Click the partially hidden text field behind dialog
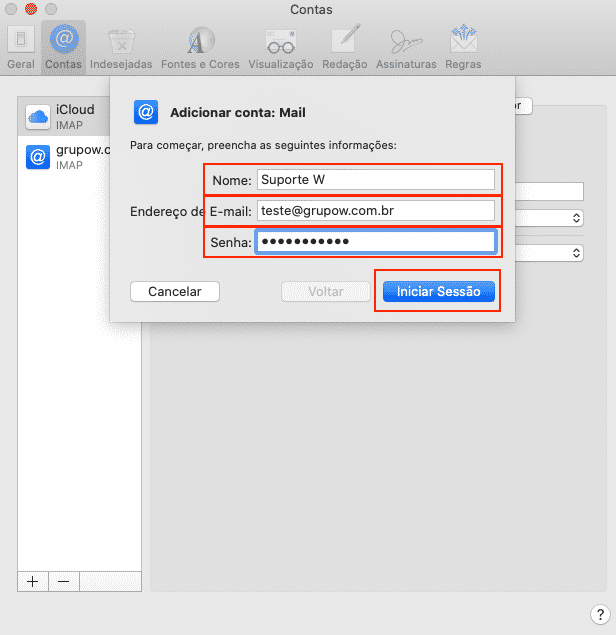 click(549, 191)
